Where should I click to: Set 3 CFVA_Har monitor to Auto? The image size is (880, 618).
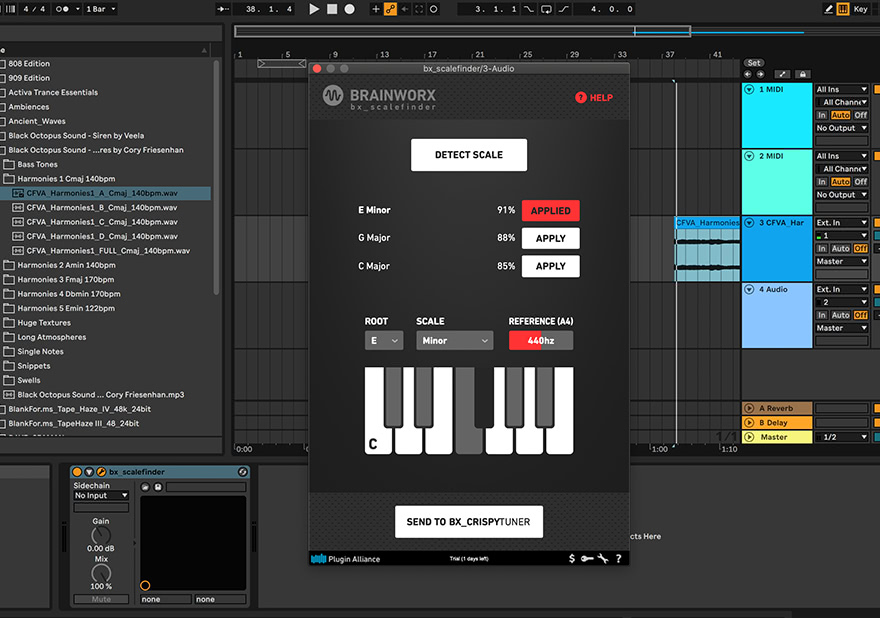coord(840,248)
